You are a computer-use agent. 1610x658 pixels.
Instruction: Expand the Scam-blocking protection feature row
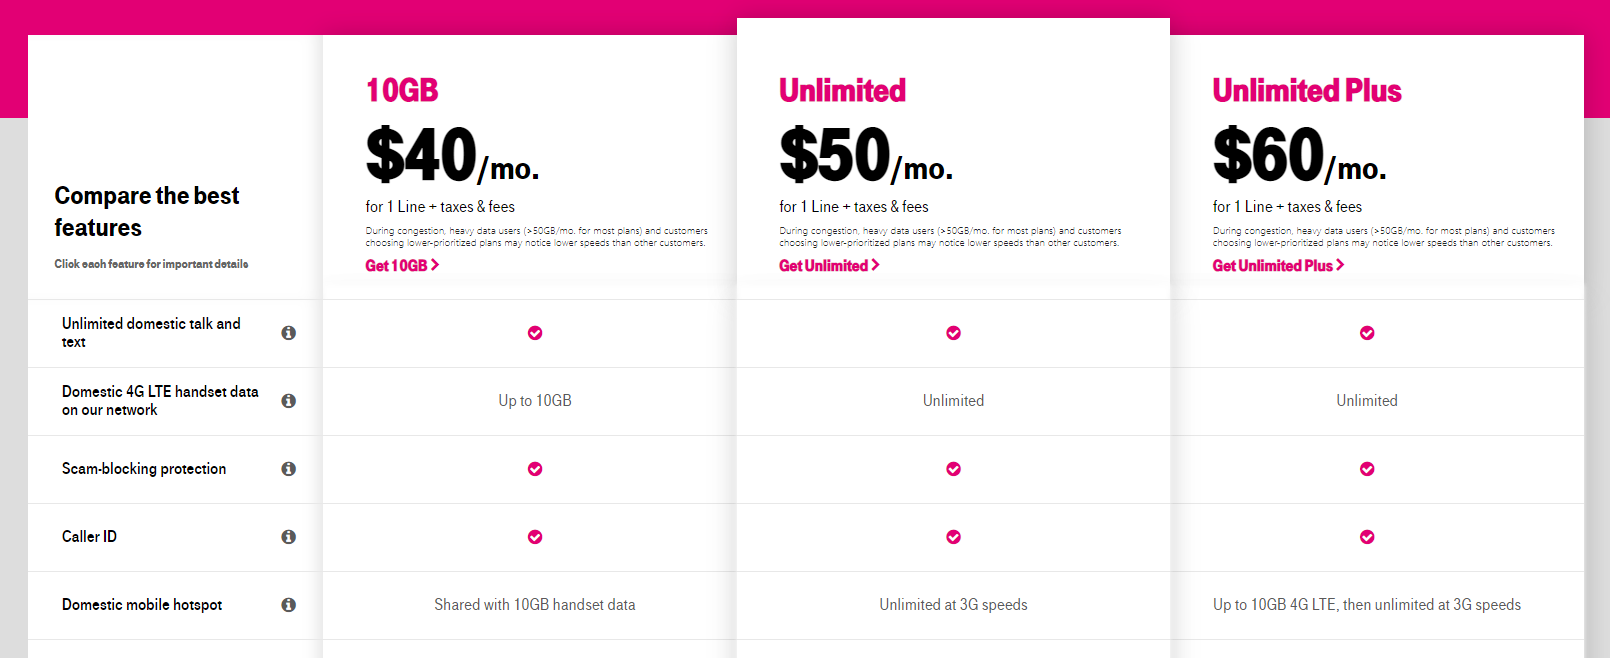144,469
